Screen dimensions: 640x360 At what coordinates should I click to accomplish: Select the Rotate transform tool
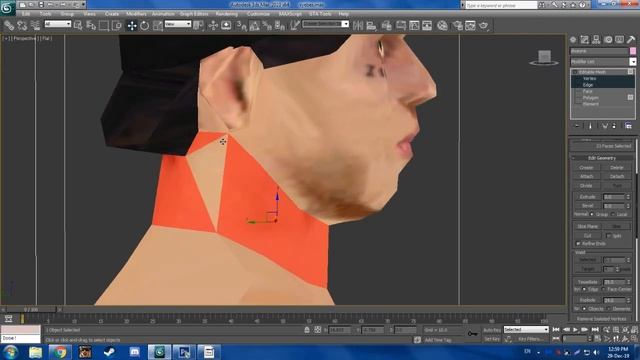click(x=144, y=26)
